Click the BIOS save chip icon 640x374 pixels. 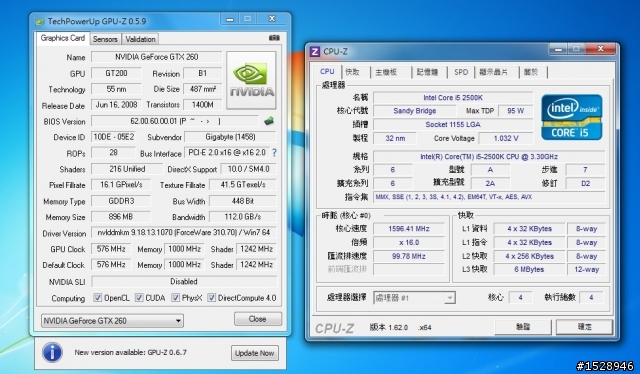[269, 121]
